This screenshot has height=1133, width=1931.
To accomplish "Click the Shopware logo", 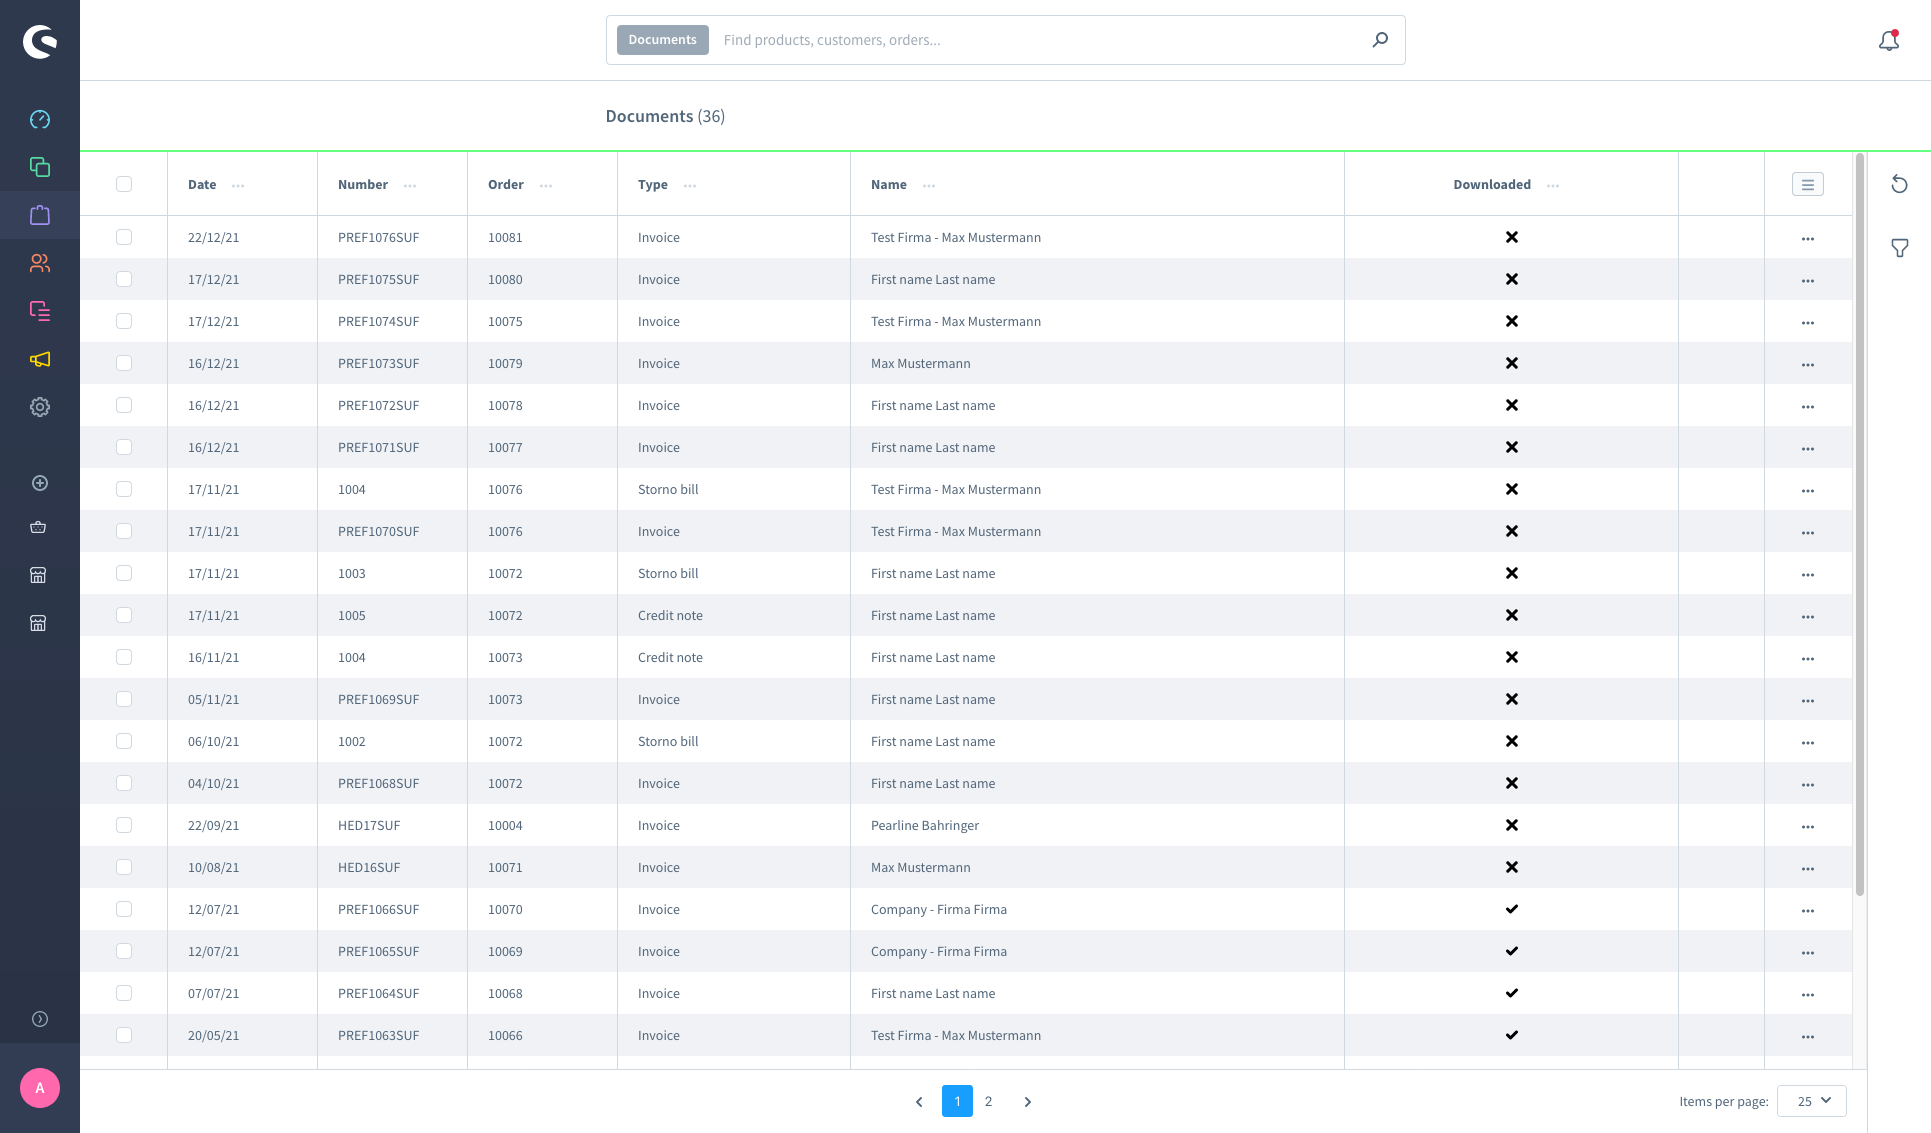I will pos(40,41).
